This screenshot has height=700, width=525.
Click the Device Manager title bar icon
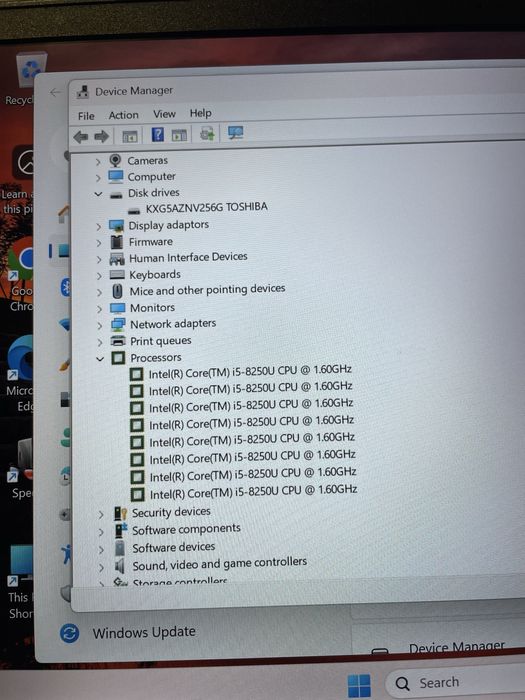(x=83, y=92)
